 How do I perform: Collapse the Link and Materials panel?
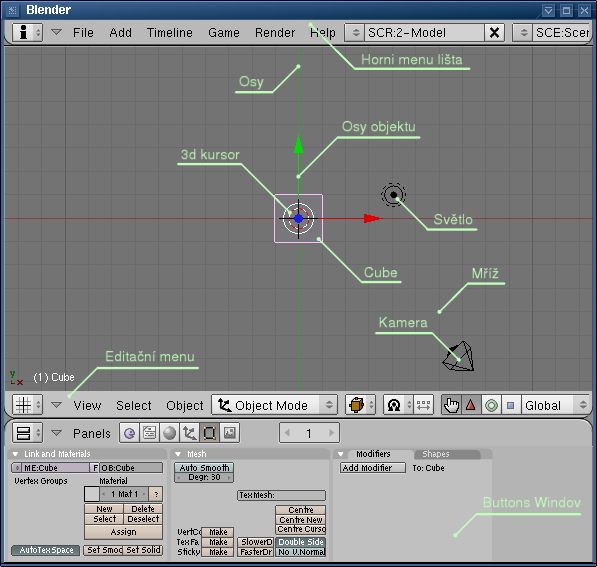point(15,454)
